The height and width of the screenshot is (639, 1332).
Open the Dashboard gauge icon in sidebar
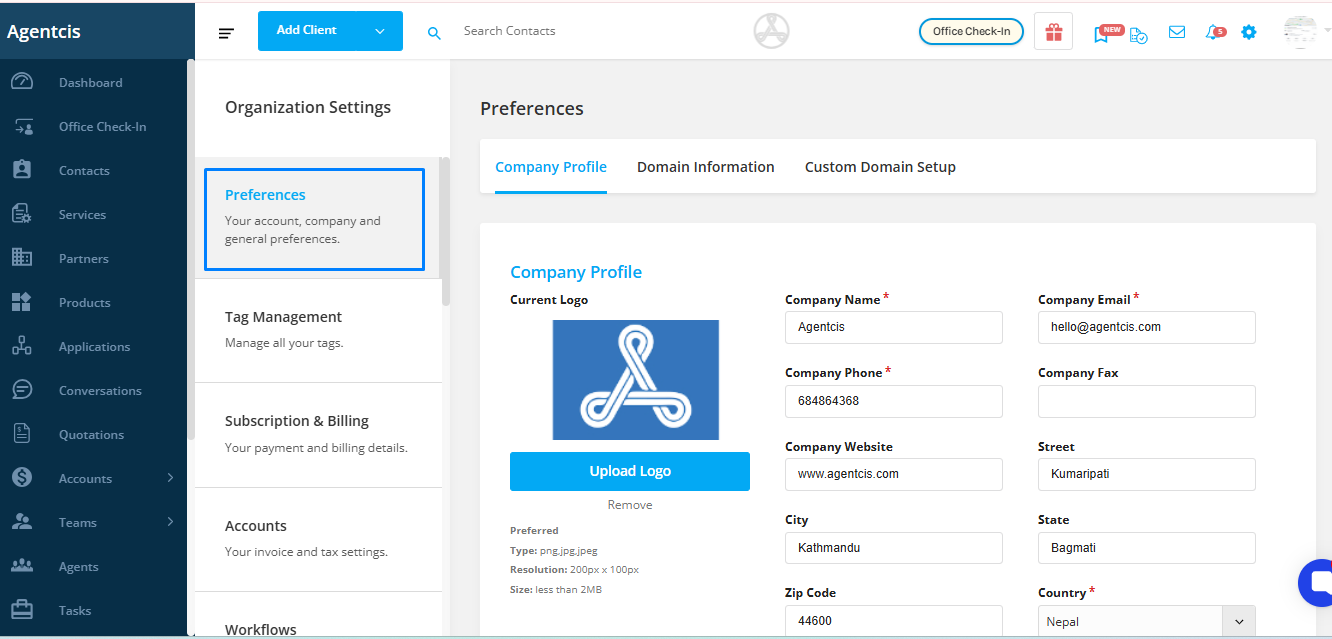(22, 82)
